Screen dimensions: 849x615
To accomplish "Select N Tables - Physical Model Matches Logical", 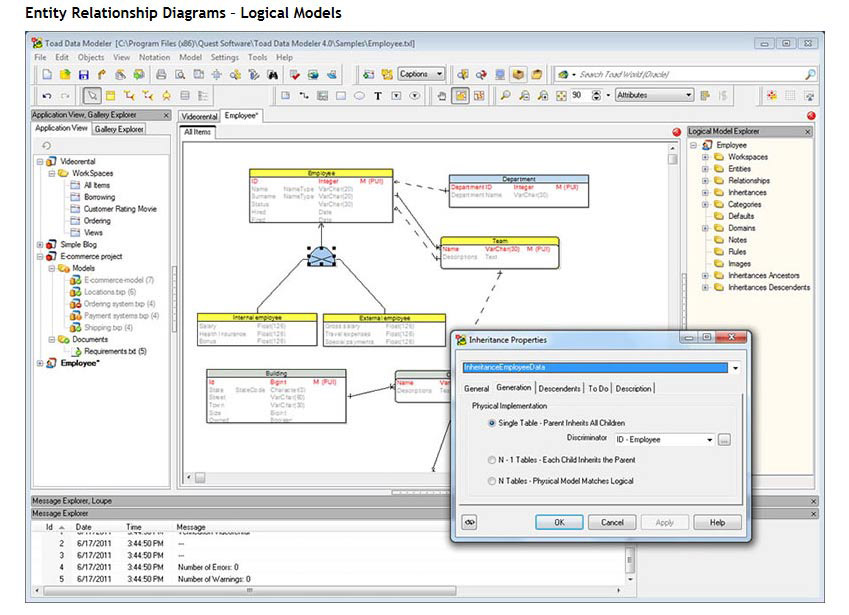I will pos(560,481).
